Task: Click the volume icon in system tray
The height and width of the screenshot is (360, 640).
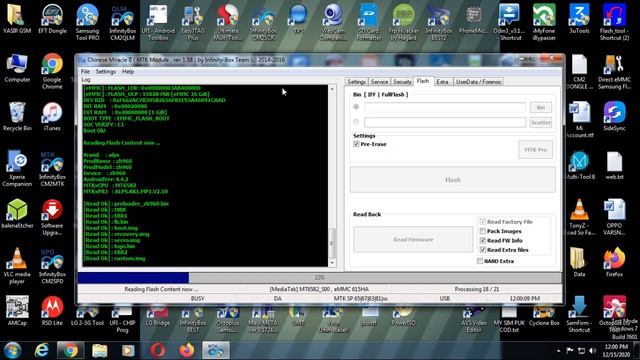Action: tap(592, 351)
